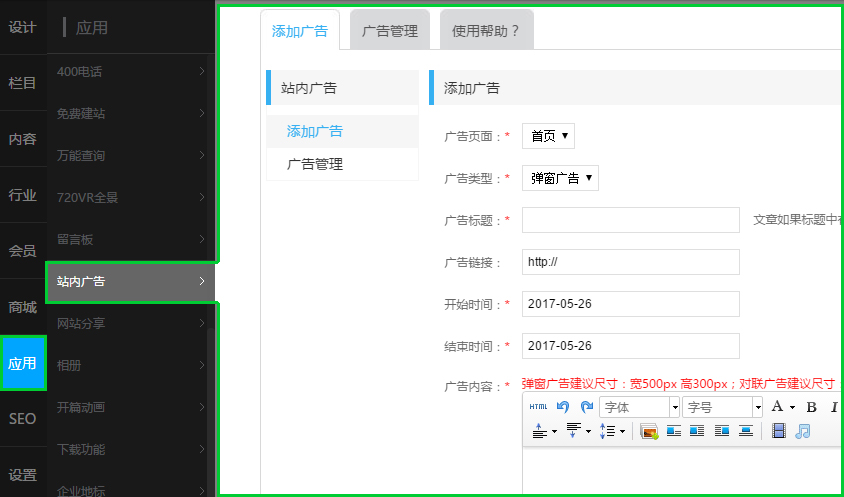Image resolution: width=844 pixels, height=497 pixels.
Task: Insert video using the film strip icon
Action: coord(779,431)
